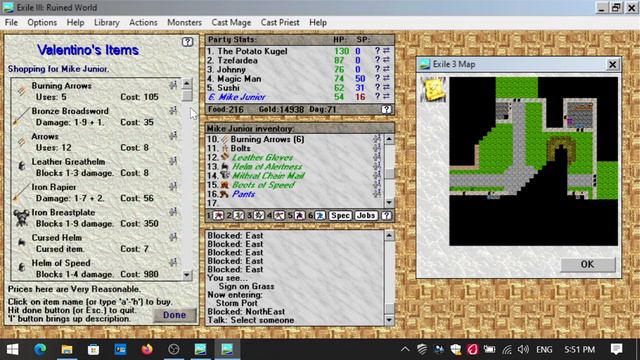Viewport: 640px width, 360px height.
Task: Buy Burning Arrows from shop list
Action: pos(61,86)
